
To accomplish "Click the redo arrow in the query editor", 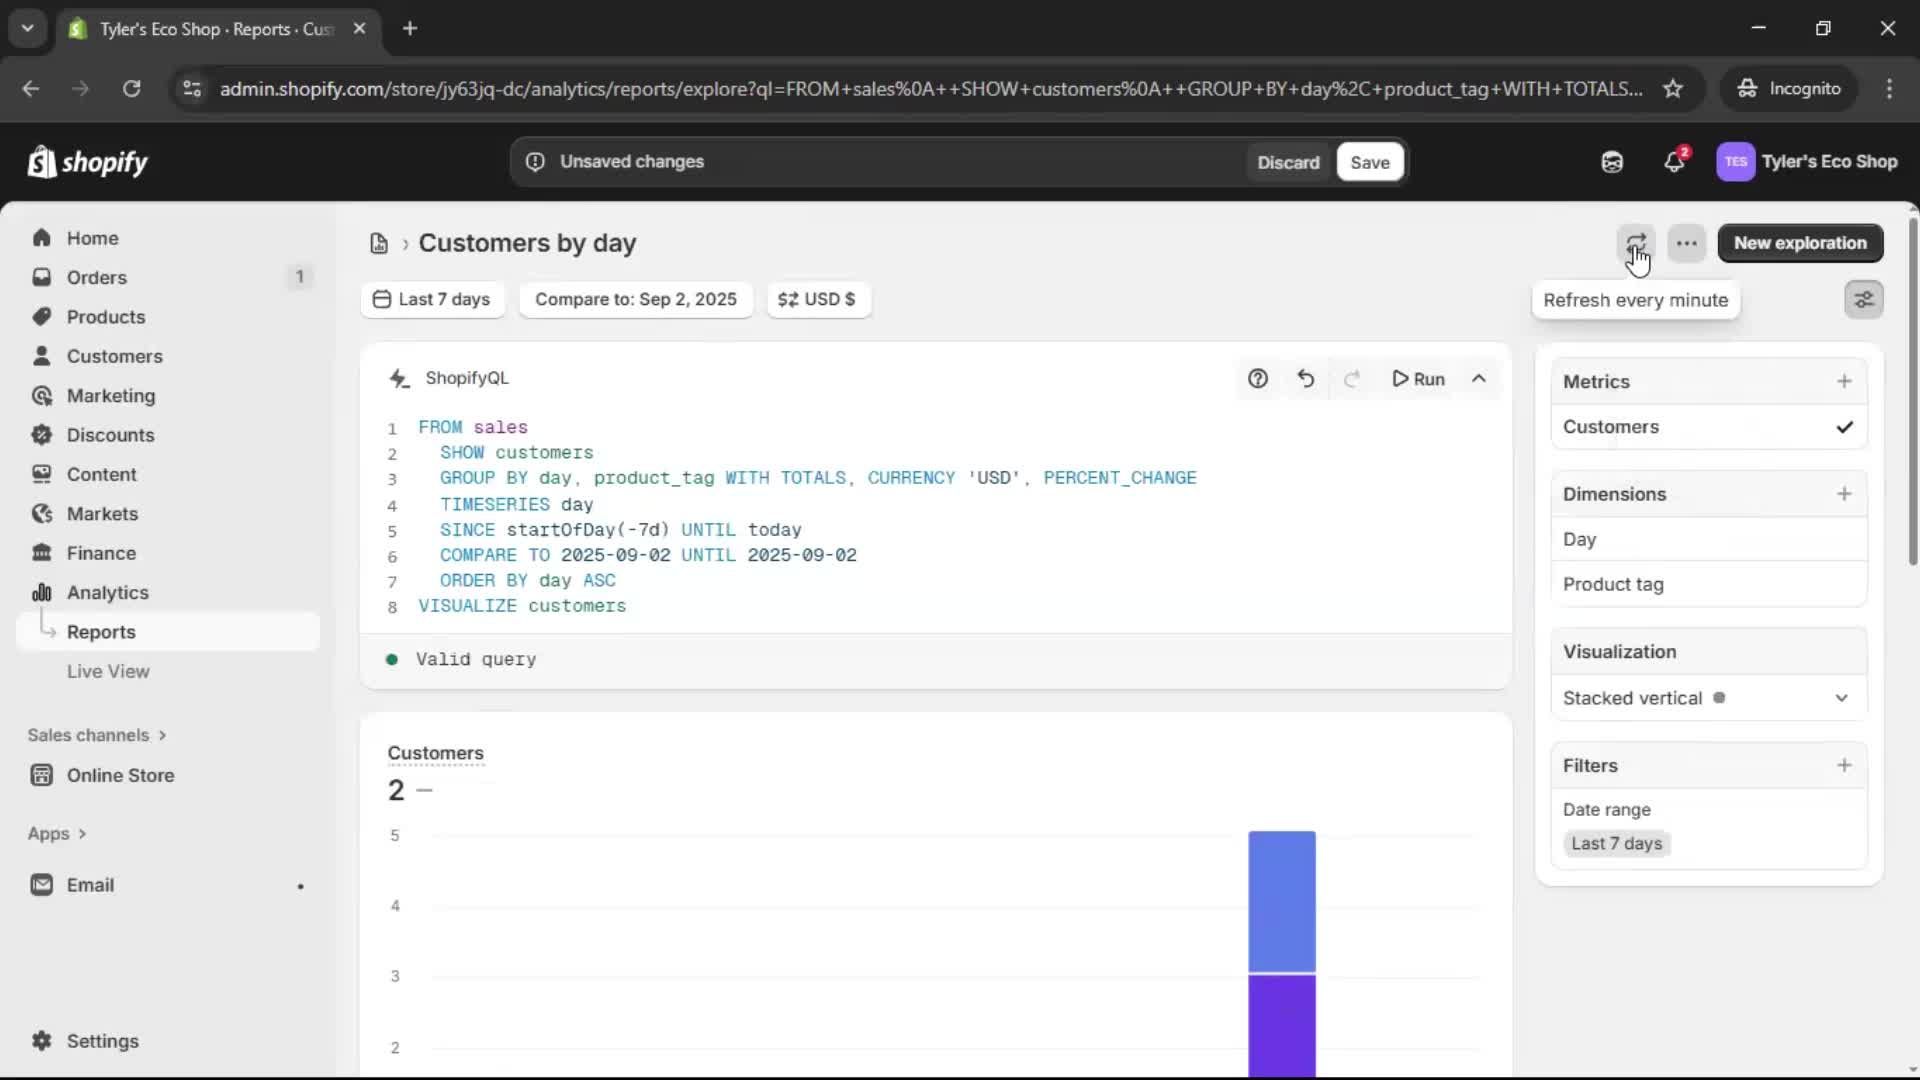I will pyautogui.click(x=1352, y=378).
